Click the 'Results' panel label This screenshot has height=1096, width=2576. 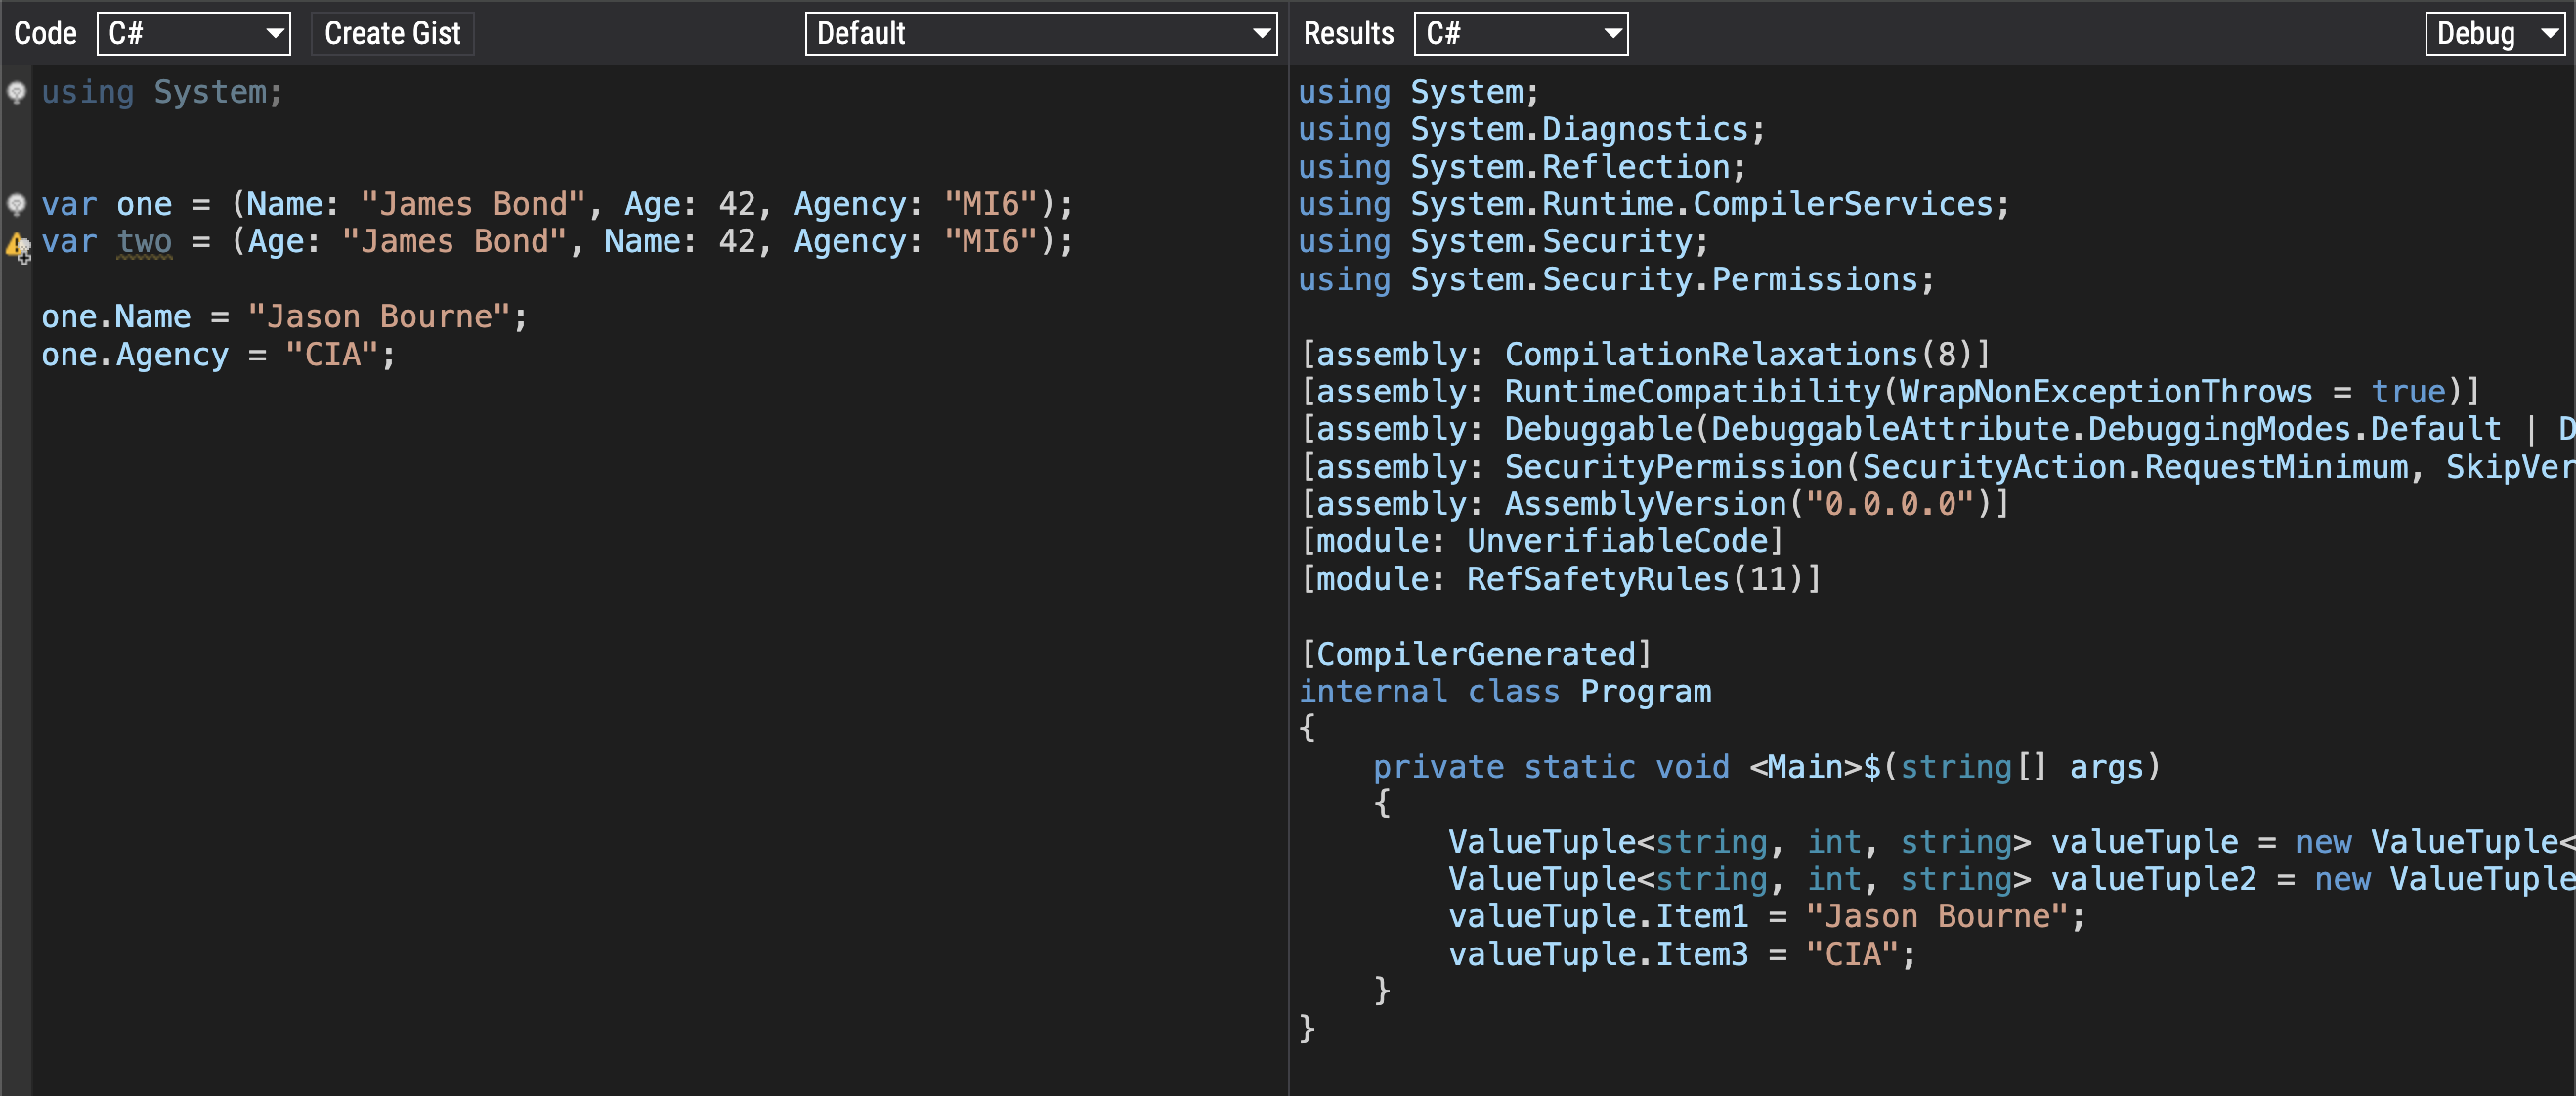coord(1348,34)
